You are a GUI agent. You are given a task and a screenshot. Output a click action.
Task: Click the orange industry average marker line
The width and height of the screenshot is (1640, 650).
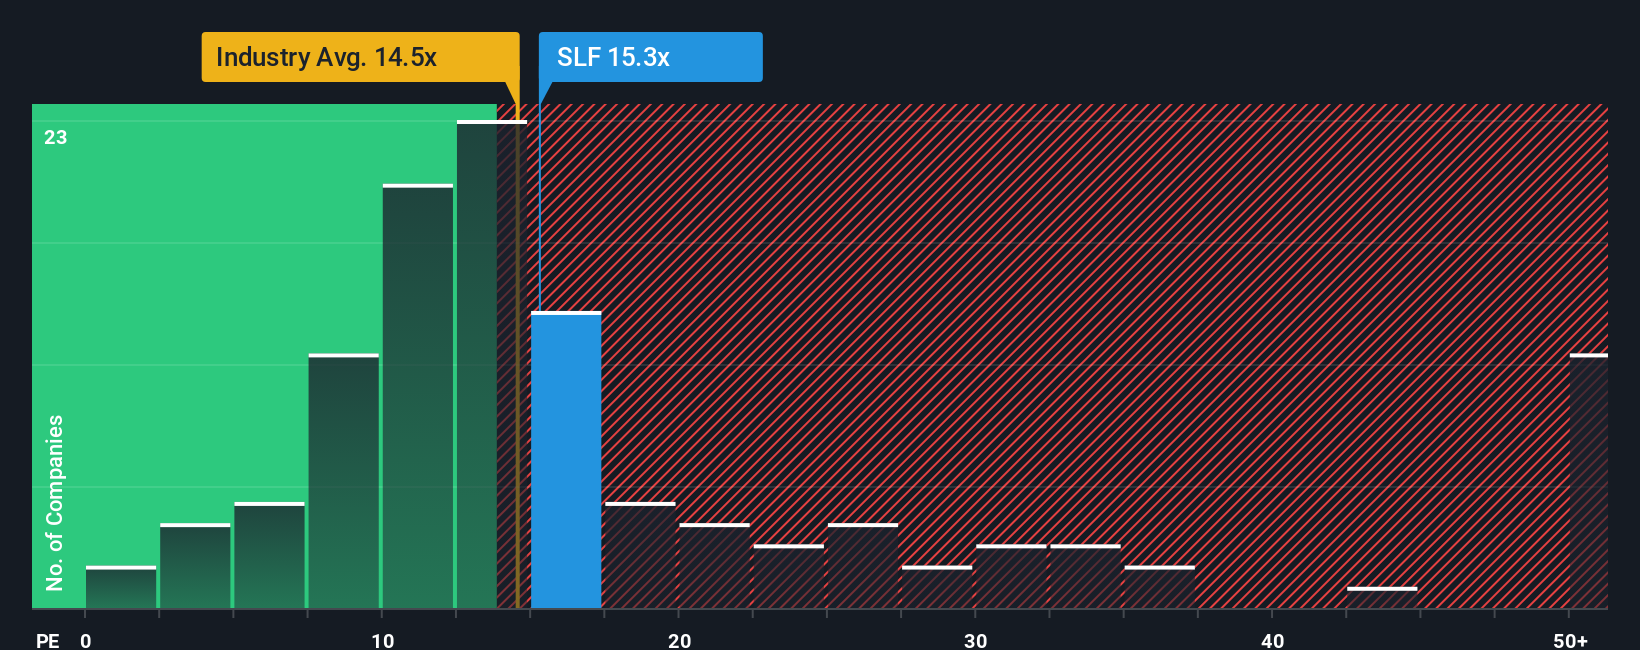tap(517, 356)
